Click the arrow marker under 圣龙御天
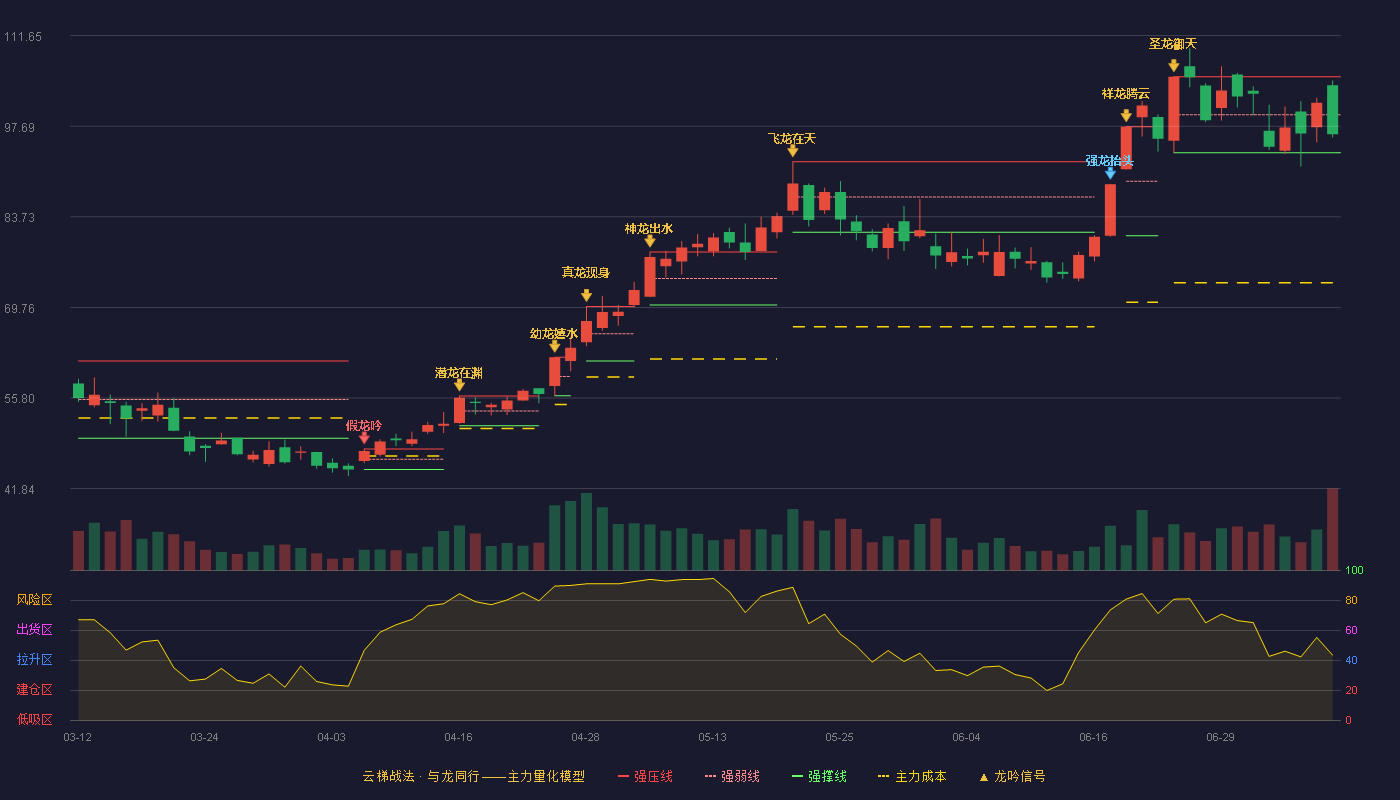 1173,66
